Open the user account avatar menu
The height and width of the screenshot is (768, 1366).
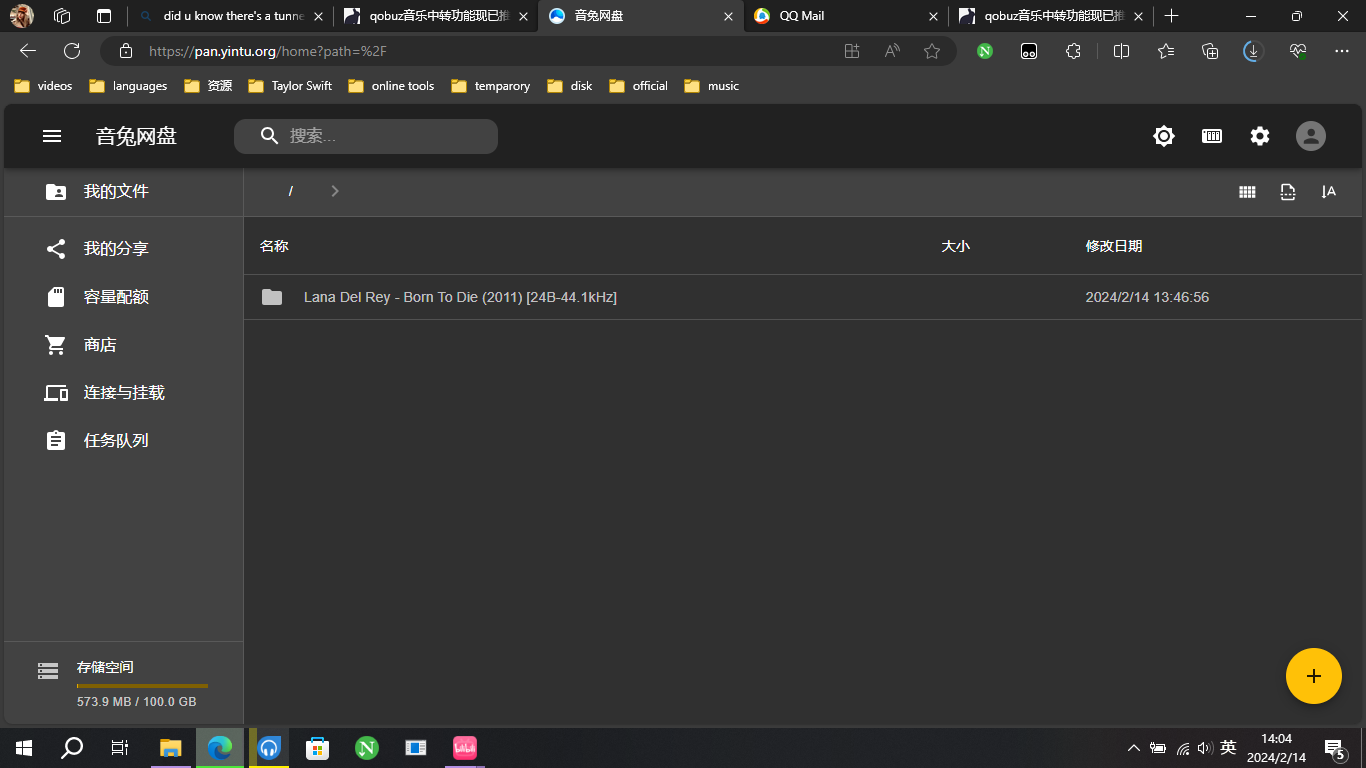(1311, 136)
